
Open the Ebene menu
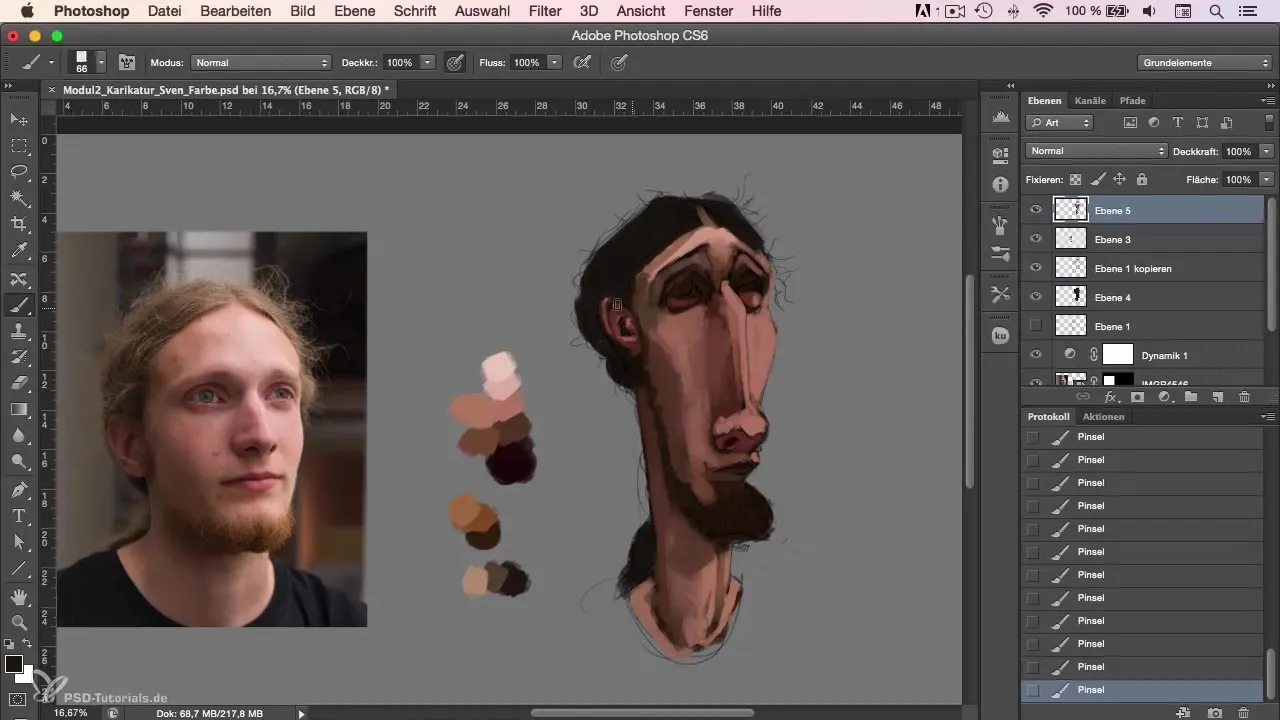click(x=354, y=11)
